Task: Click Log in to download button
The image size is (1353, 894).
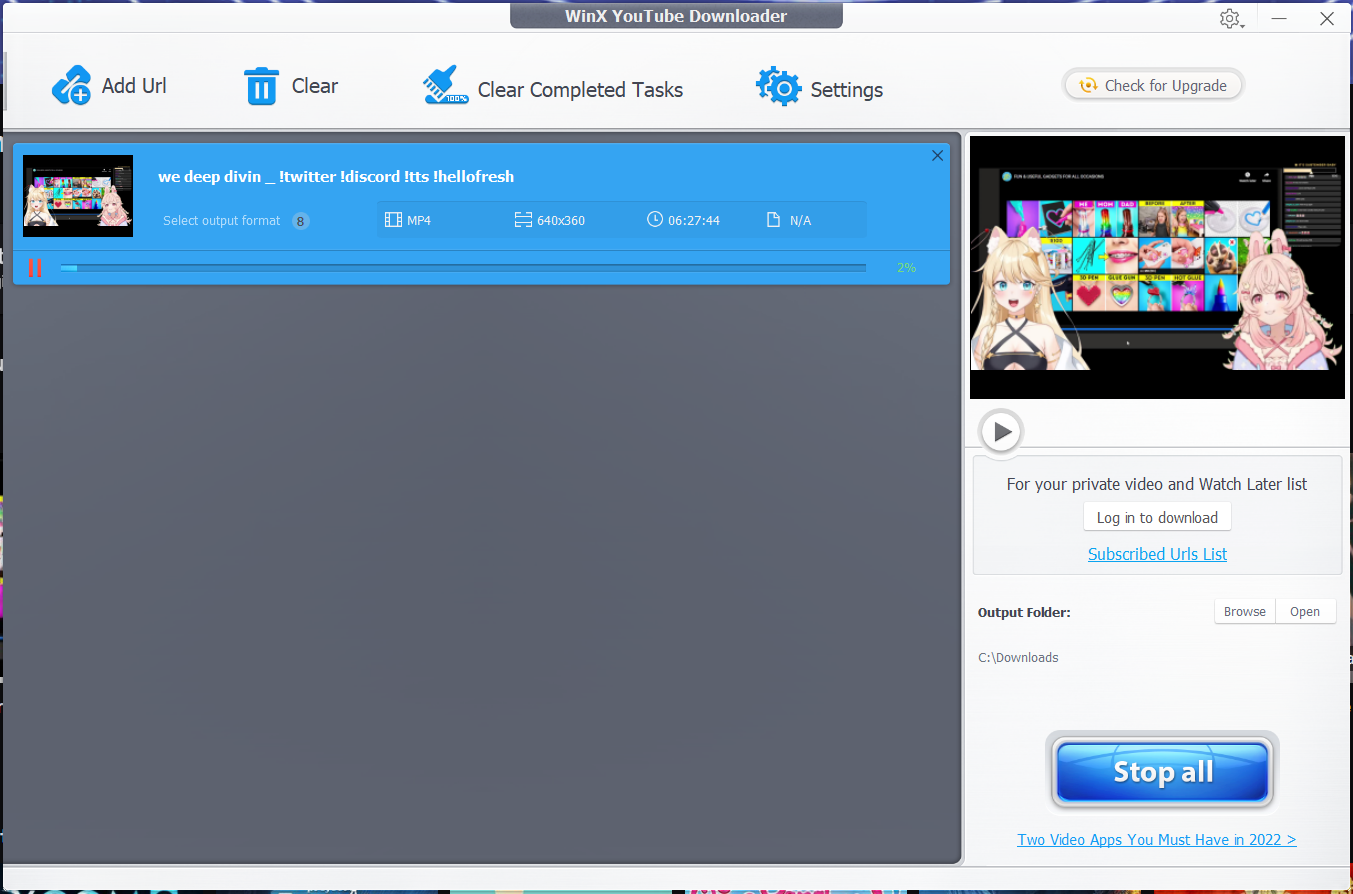Action: pos(1157,517)
